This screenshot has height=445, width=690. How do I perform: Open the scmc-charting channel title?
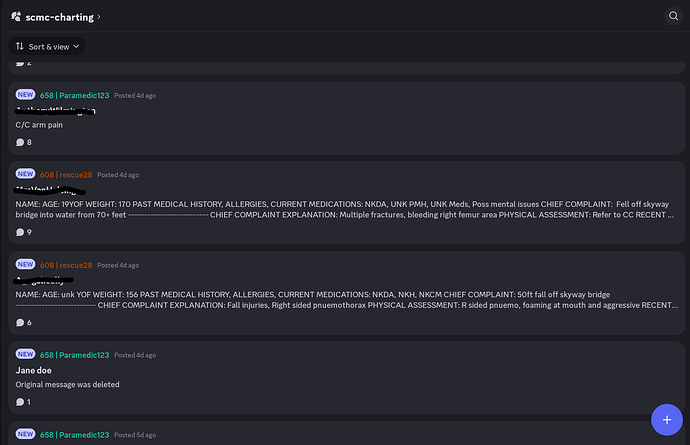click(x=59, y=17)
